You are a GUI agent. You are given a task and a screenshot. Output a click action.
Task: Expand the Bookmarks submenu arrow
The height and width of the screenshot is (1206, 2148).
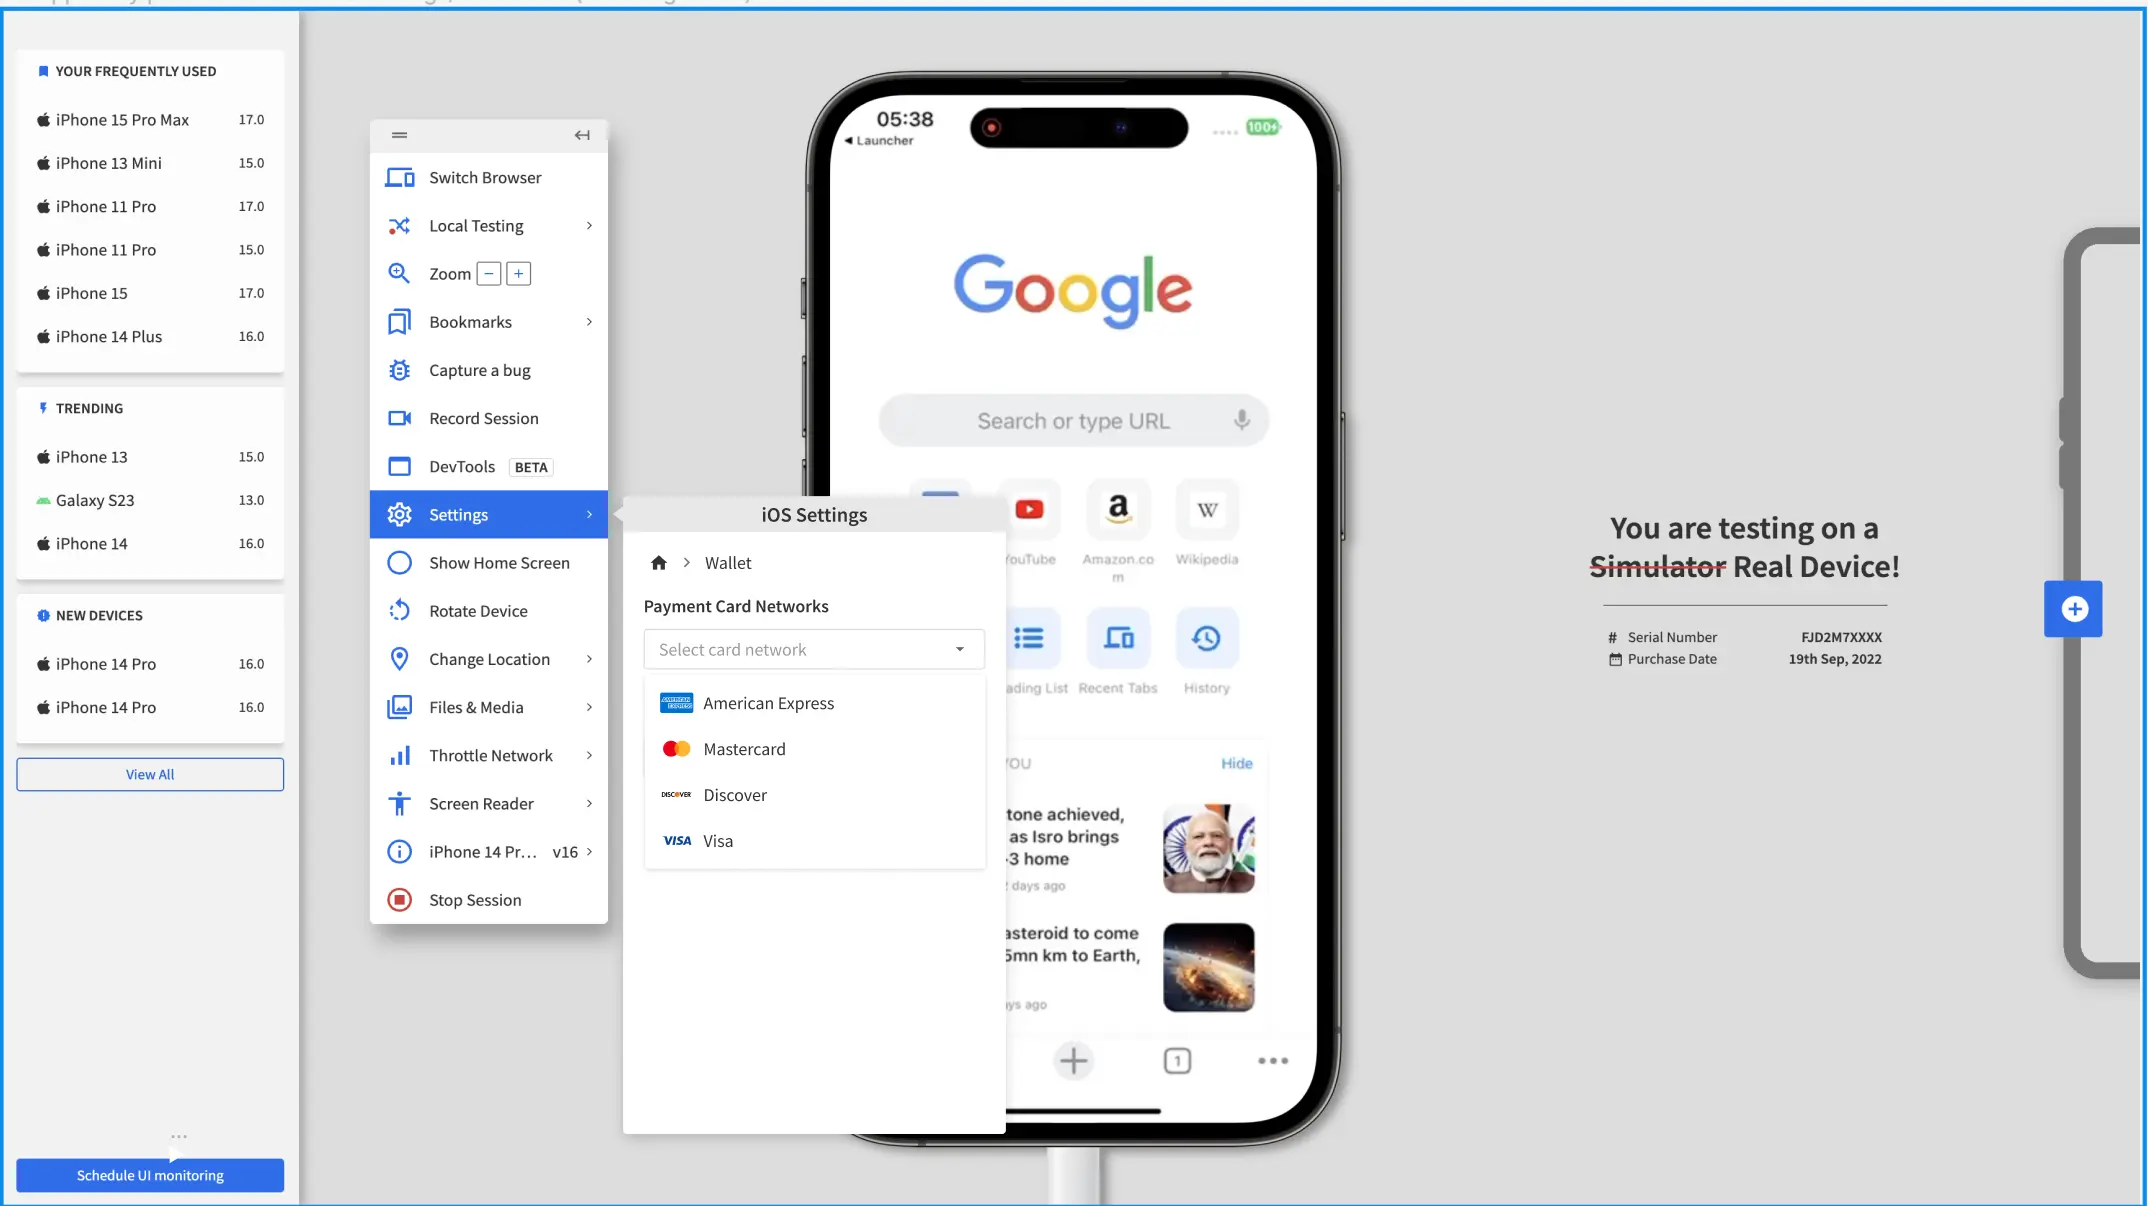pos(589,322)
